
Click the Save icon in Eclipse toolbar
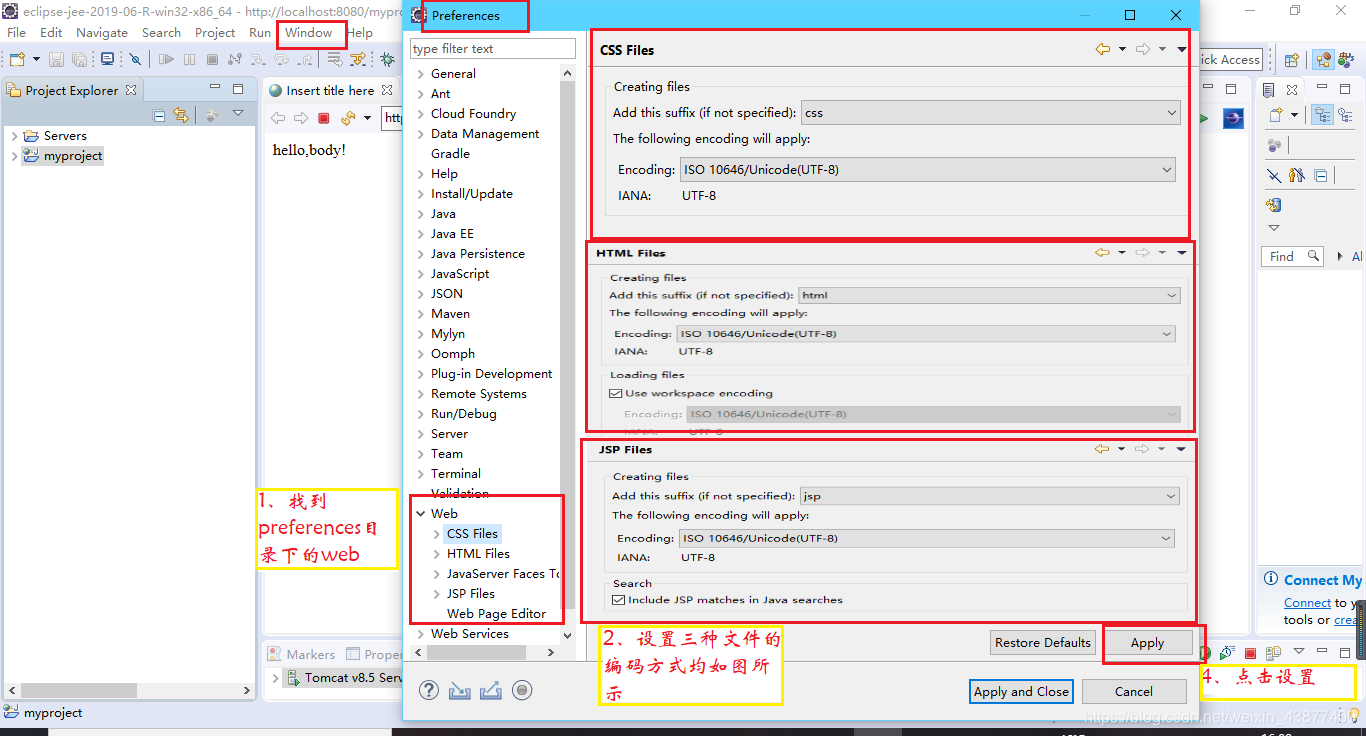pos(56,60)
